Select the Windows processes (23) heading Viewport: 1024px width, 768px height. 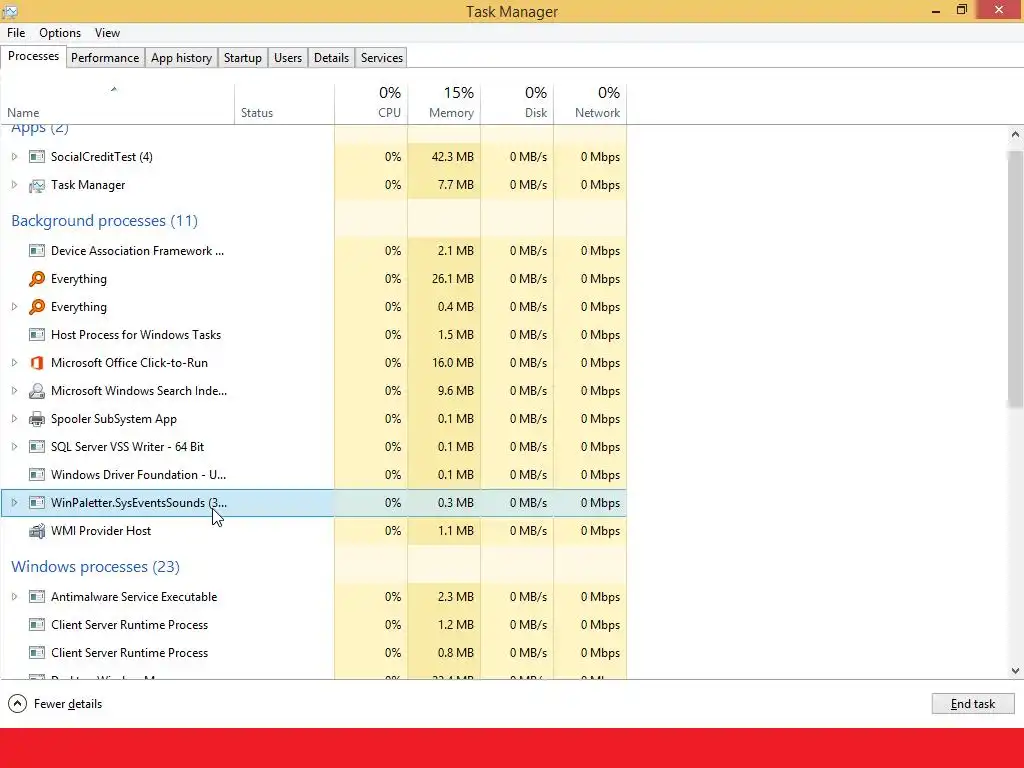coord(95,567)
